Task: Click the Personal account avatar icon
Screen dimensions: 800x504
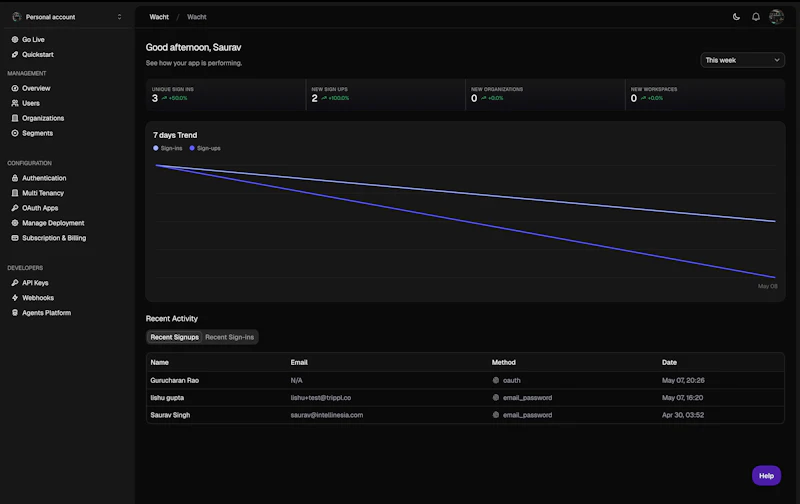Action: point(16,17)
